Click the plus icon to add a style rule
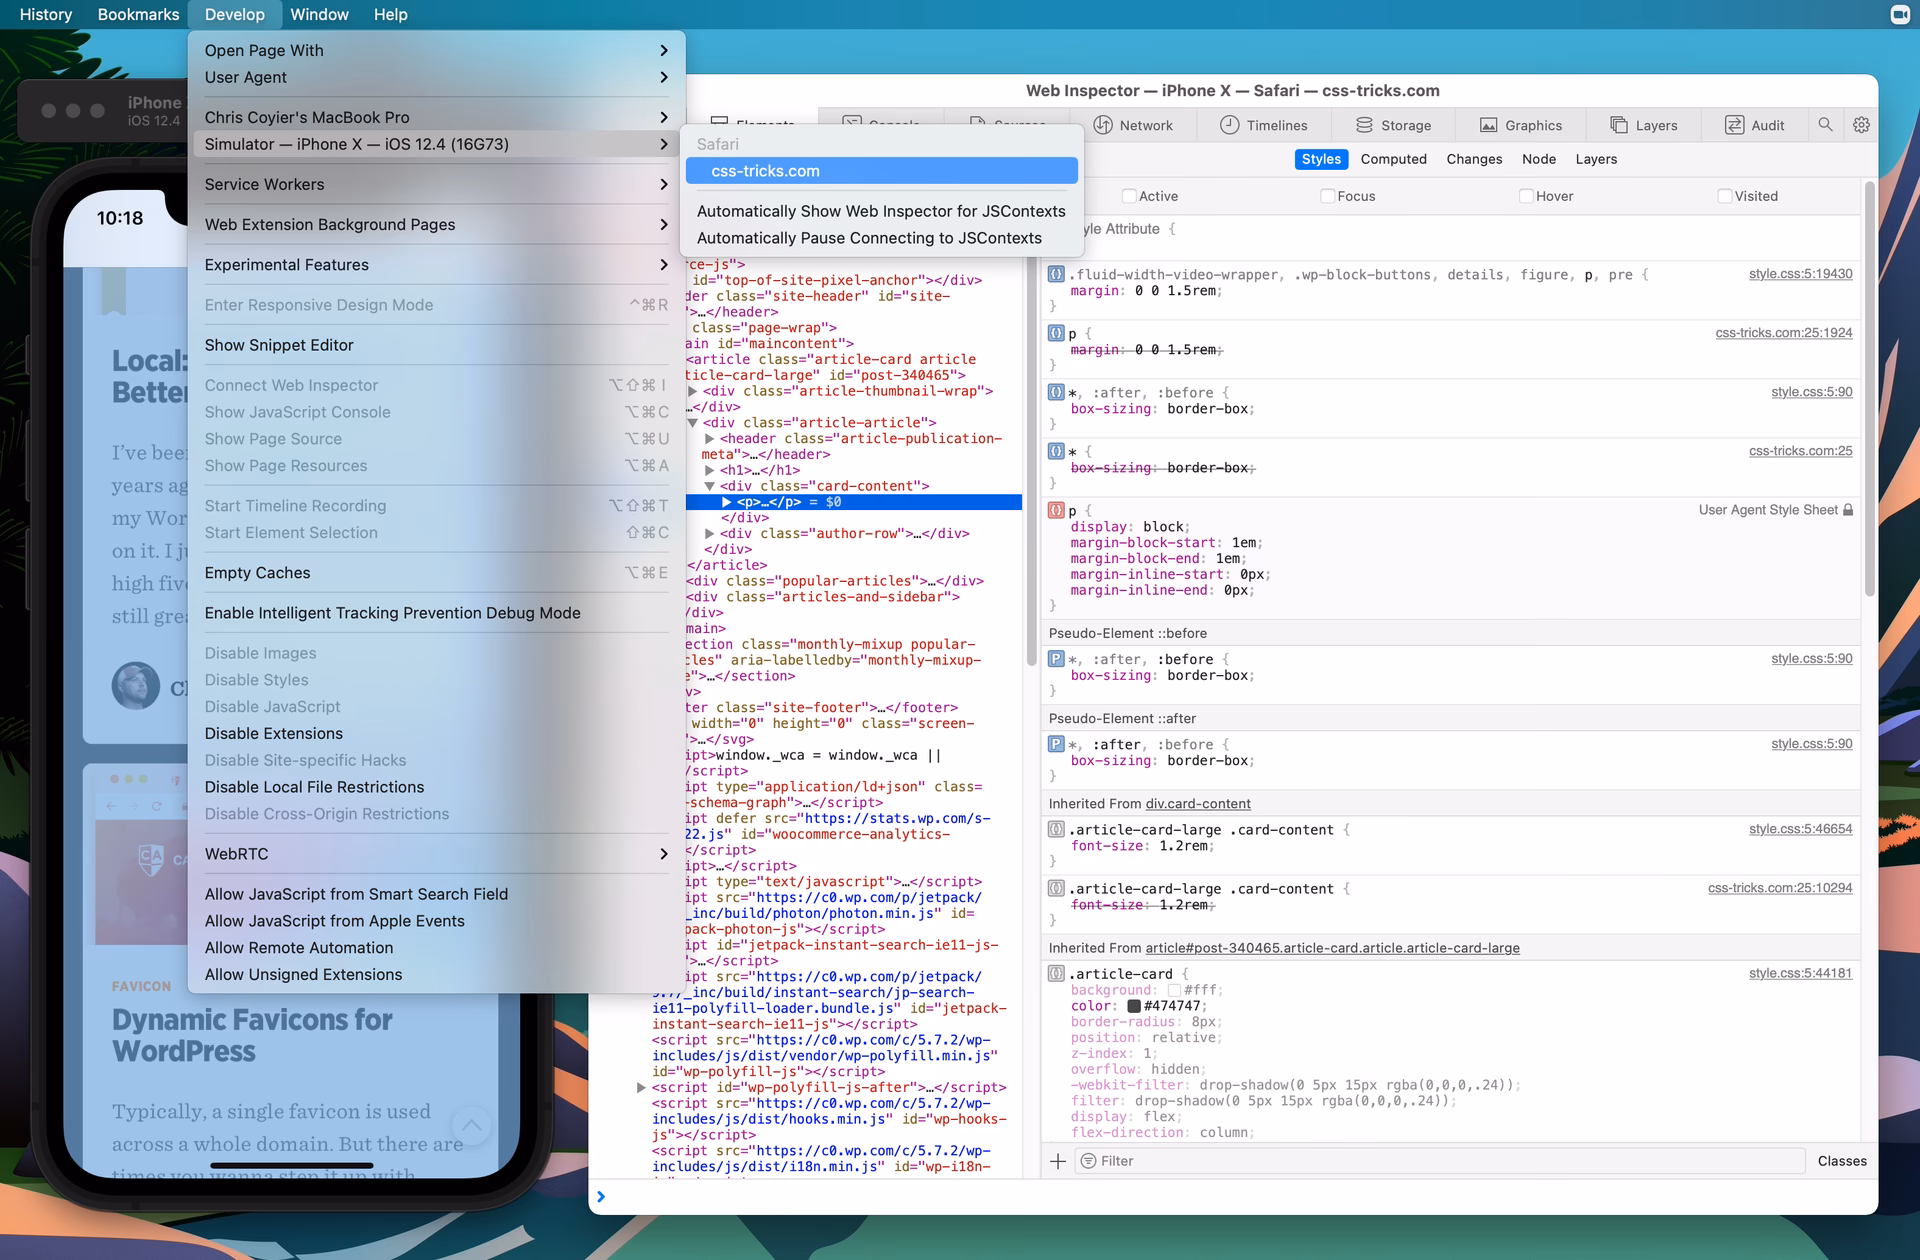Screen dimensions: 1920x1260 (1059, 1160)
